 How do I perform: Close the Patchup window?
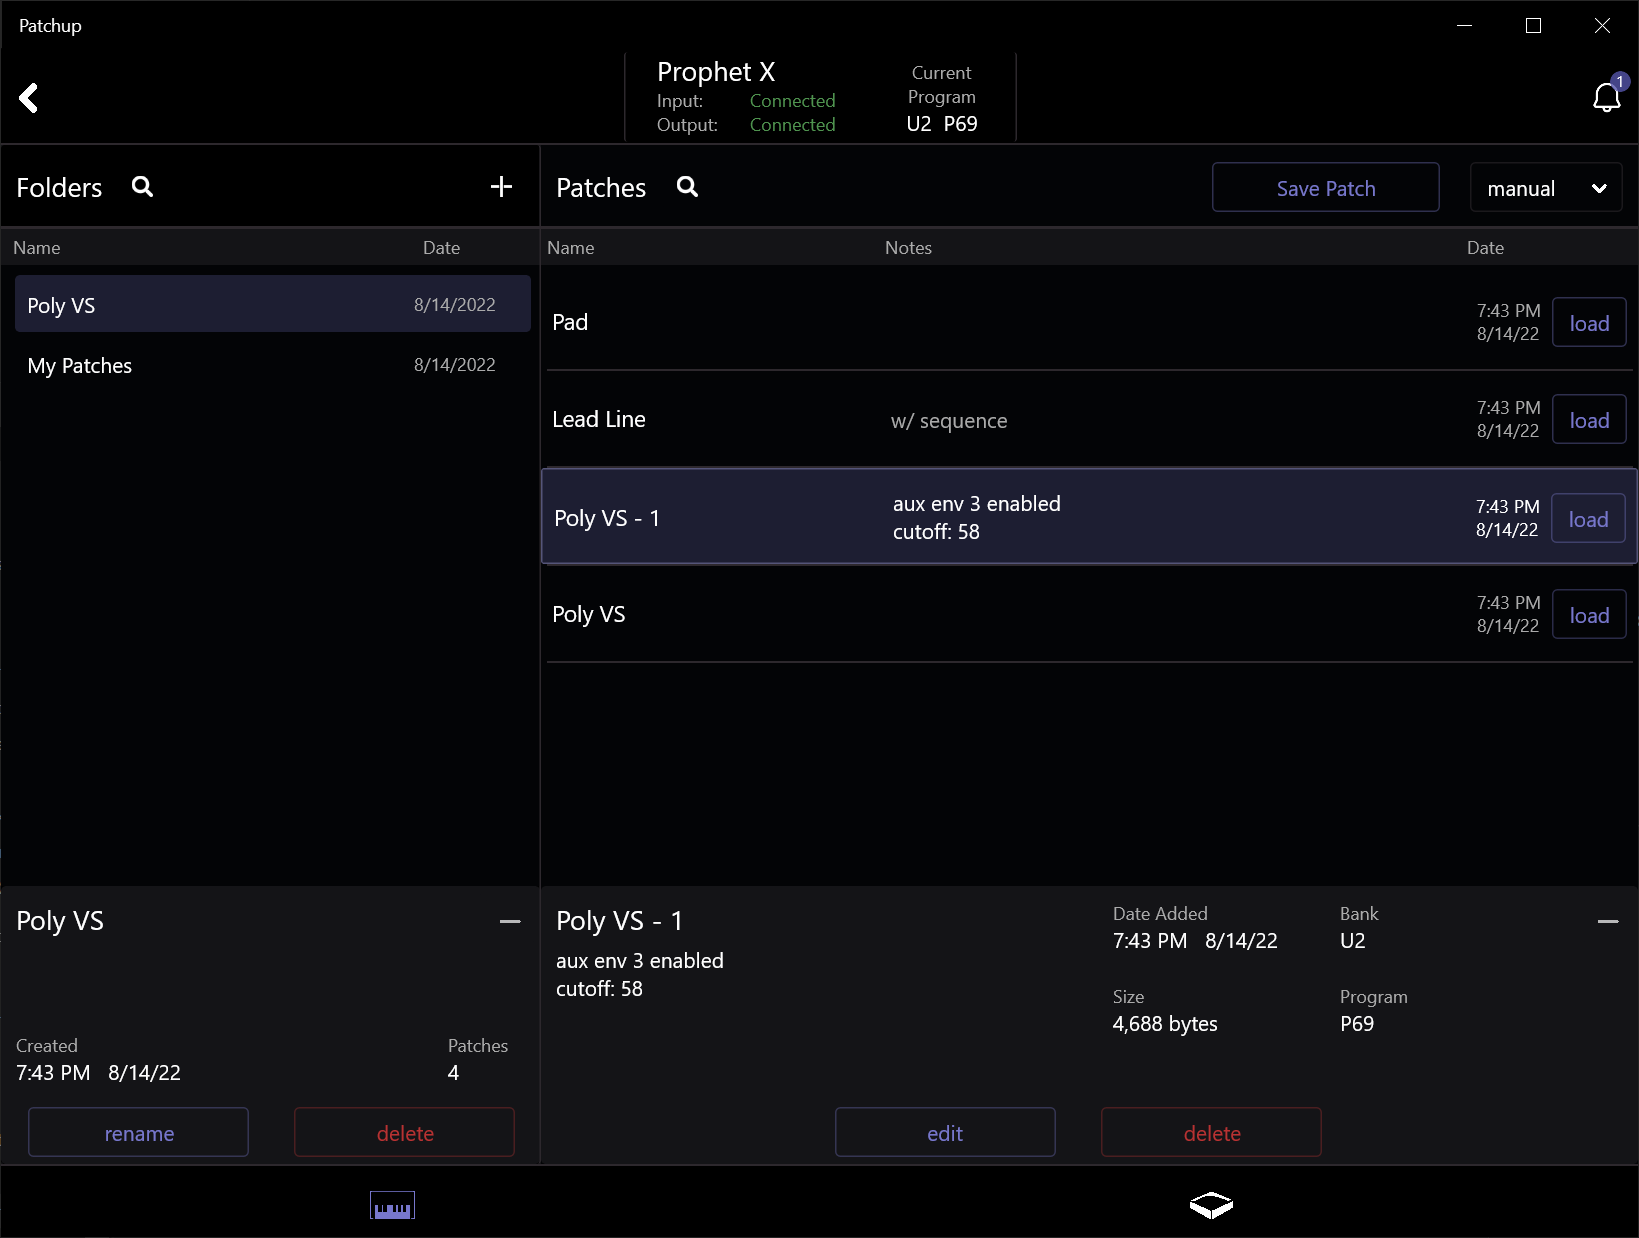point(1602,26)
